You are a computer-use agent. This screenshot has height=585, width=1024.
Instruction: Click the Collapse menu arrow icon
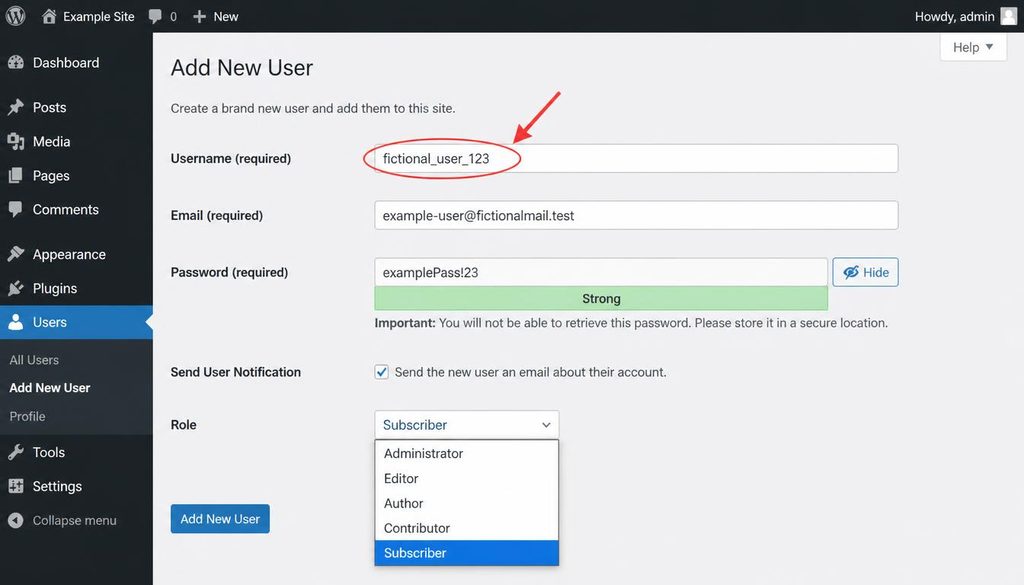tap(16, 520)
